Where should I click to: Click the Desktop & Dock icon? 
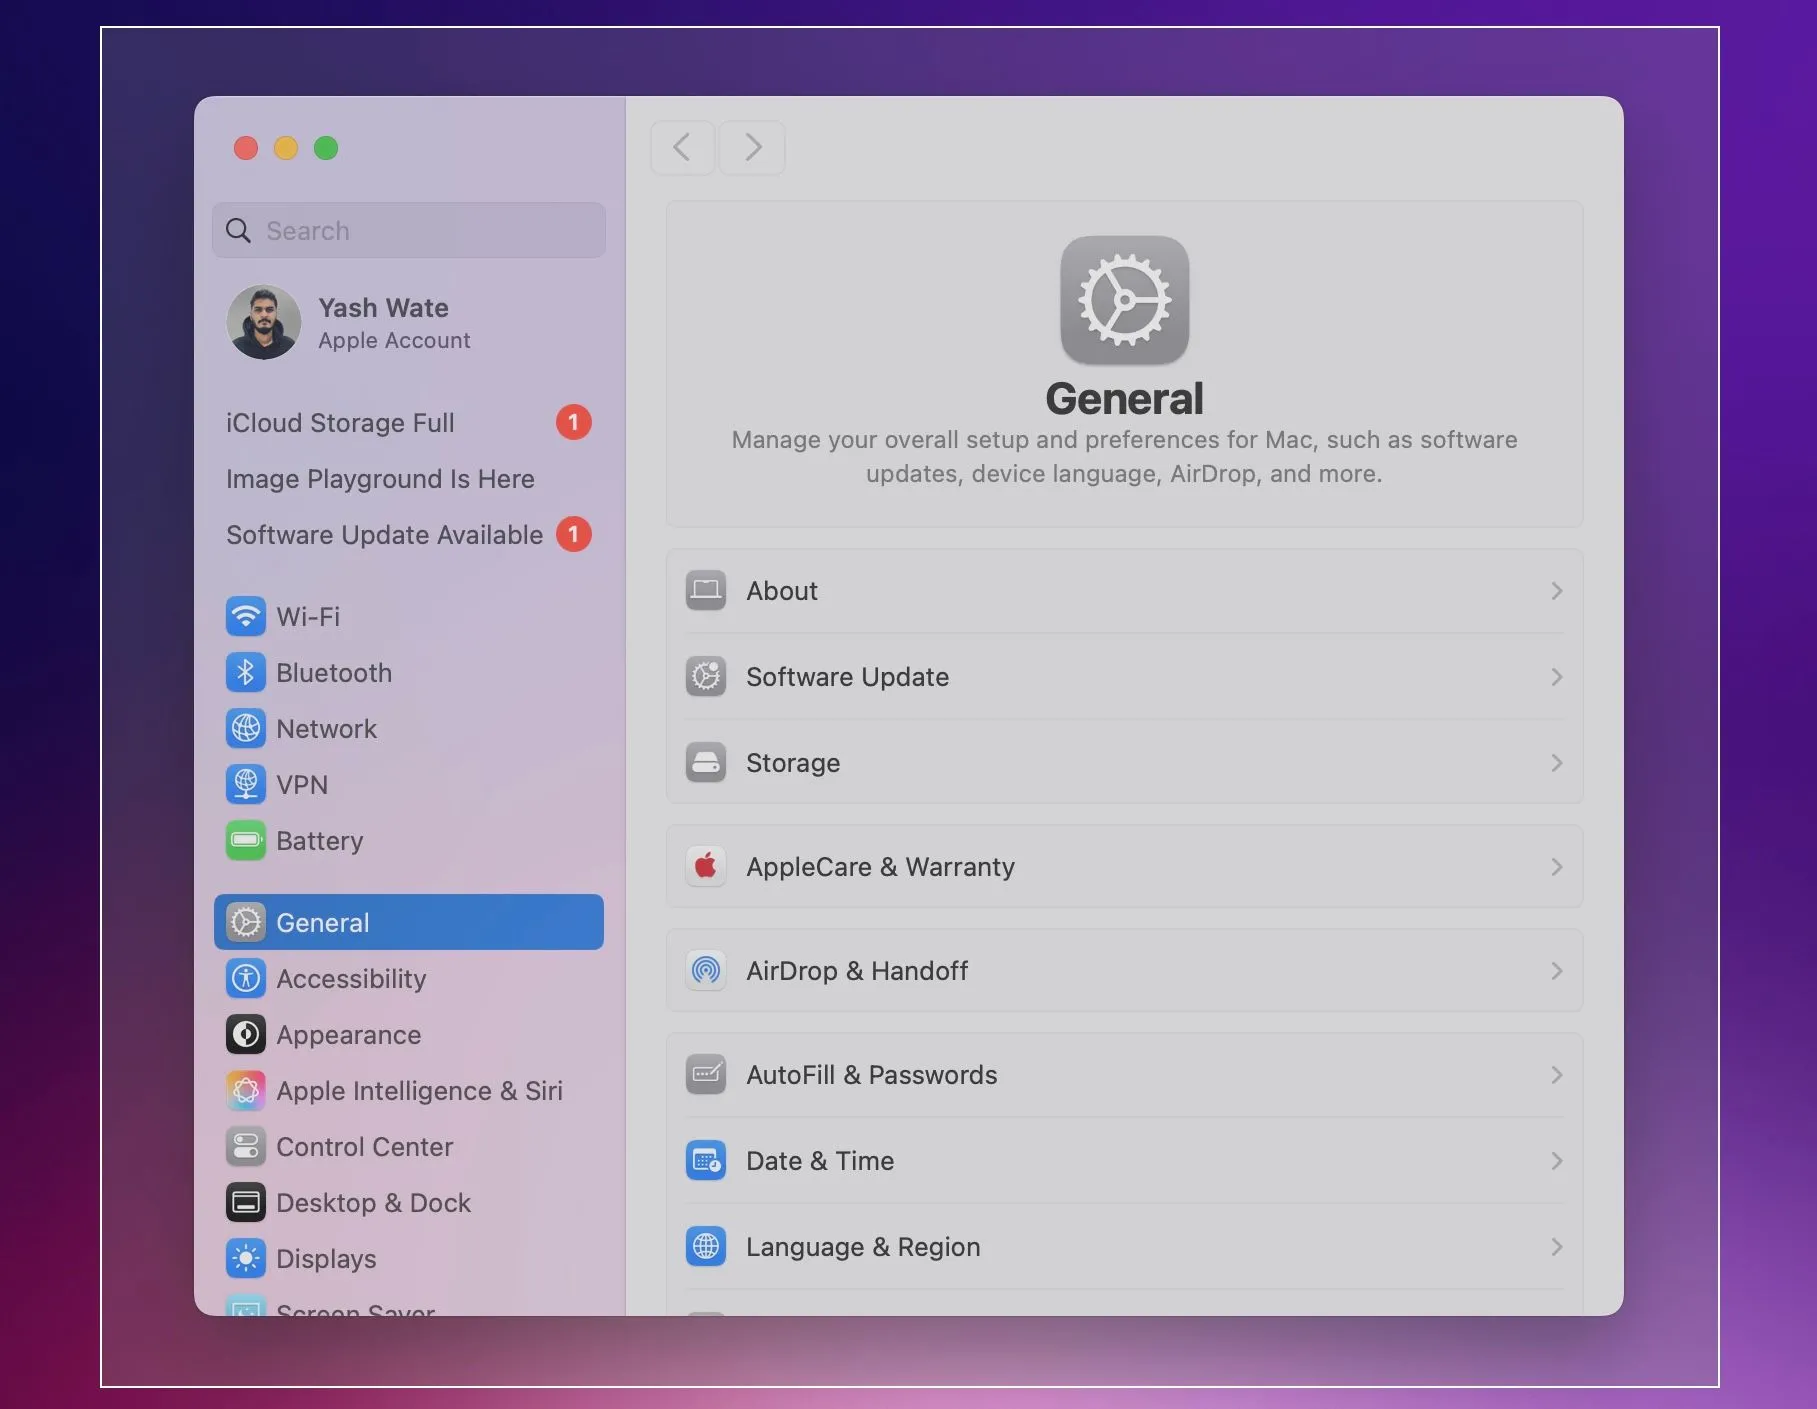click(x=246, y=1202)
